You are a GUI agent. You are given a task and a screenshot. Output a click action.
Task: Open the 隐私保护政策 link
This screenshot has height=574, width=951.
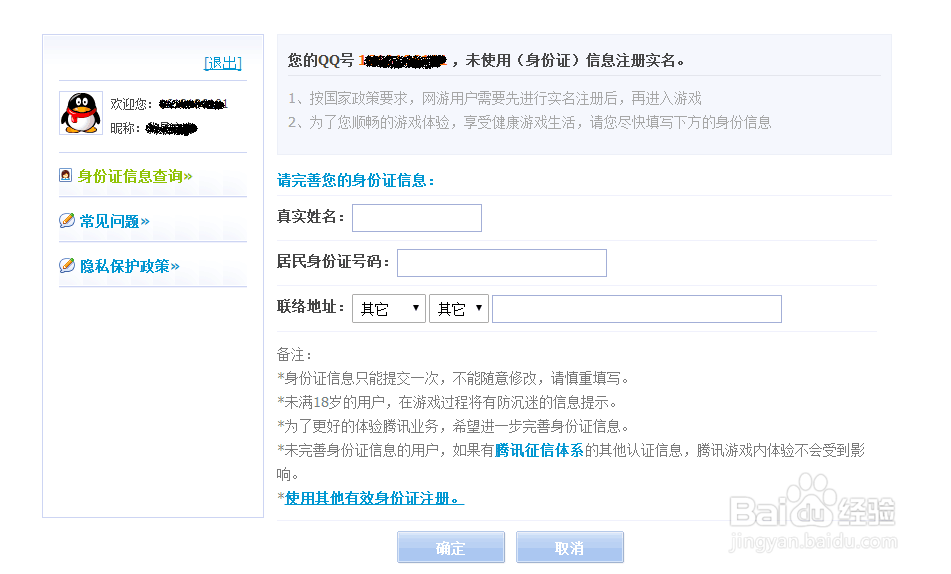click(x=130, y=266)
